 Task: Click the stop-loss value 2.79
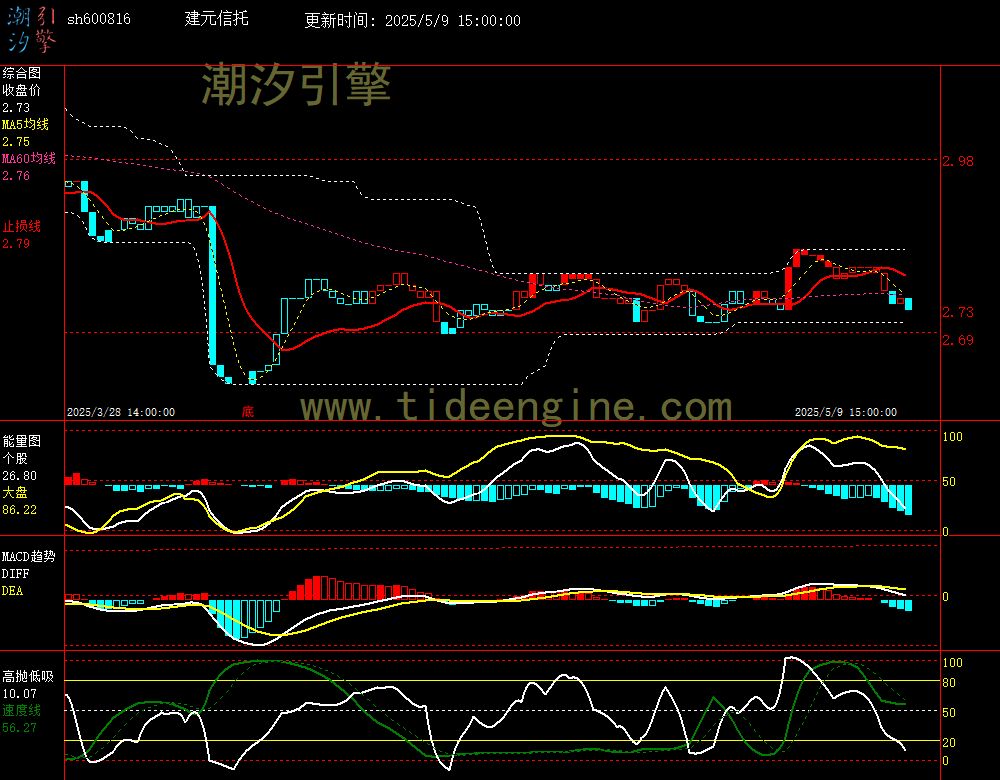(x=16, y=243)
